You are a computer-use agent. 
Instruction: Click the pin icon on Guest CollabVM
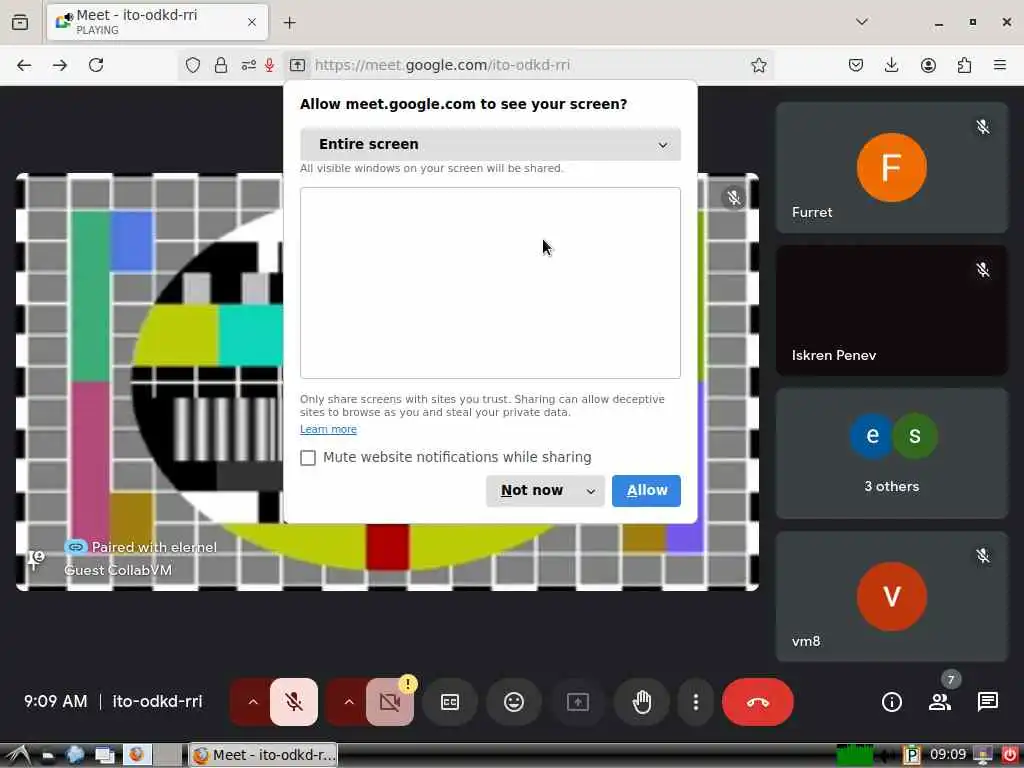click(36, 558)
